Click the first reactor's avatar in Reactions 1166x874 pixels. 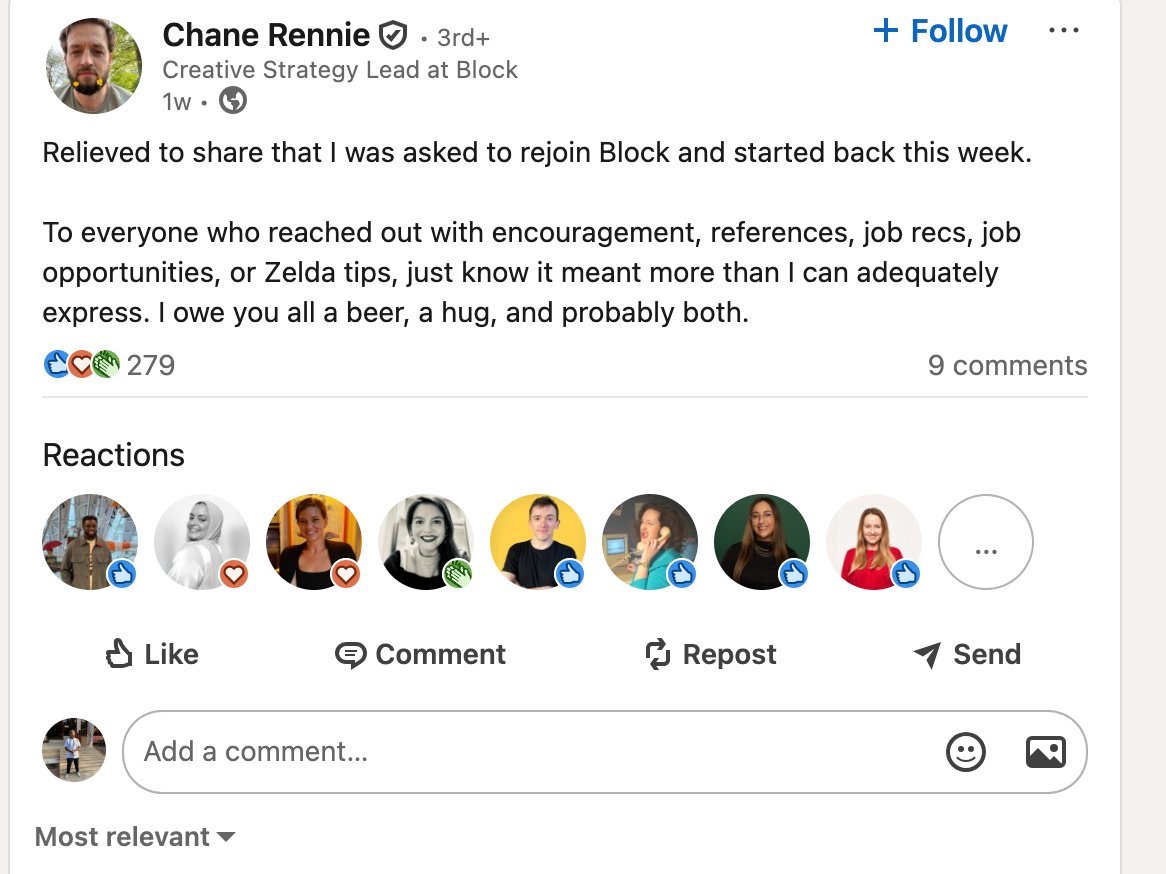(89, 542)
